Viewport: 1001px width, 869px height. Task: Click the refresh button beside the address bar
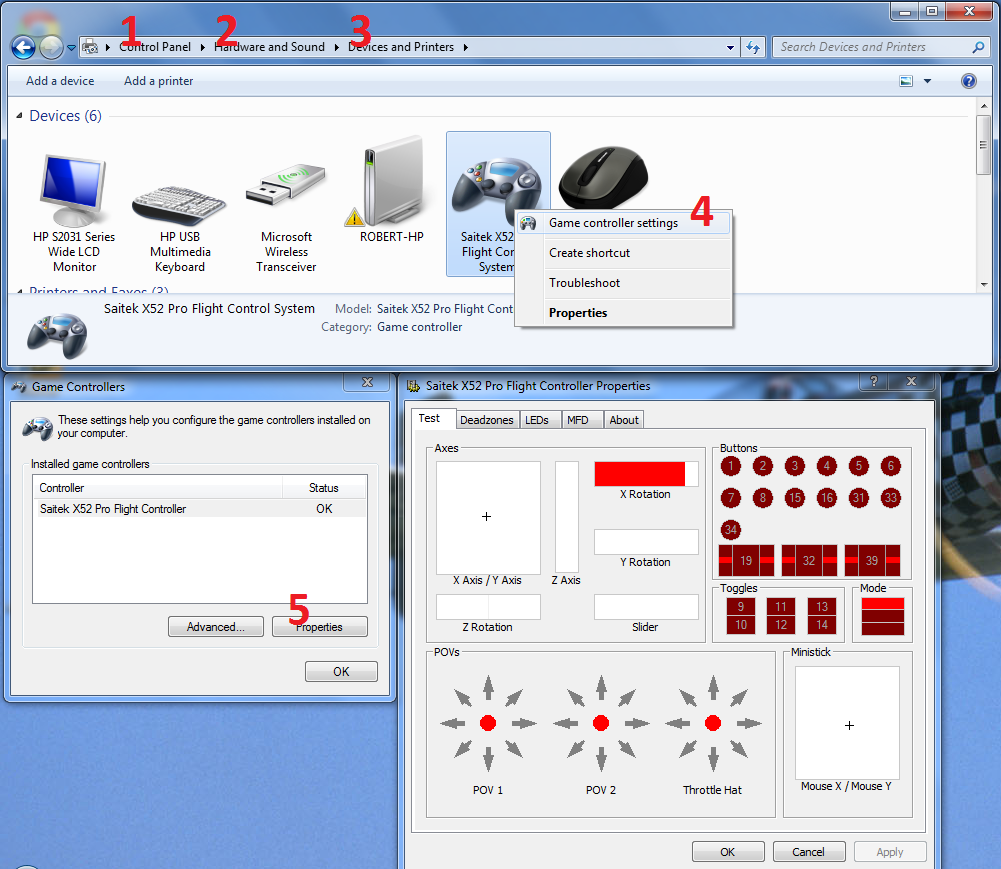click(x=753, y=47)
